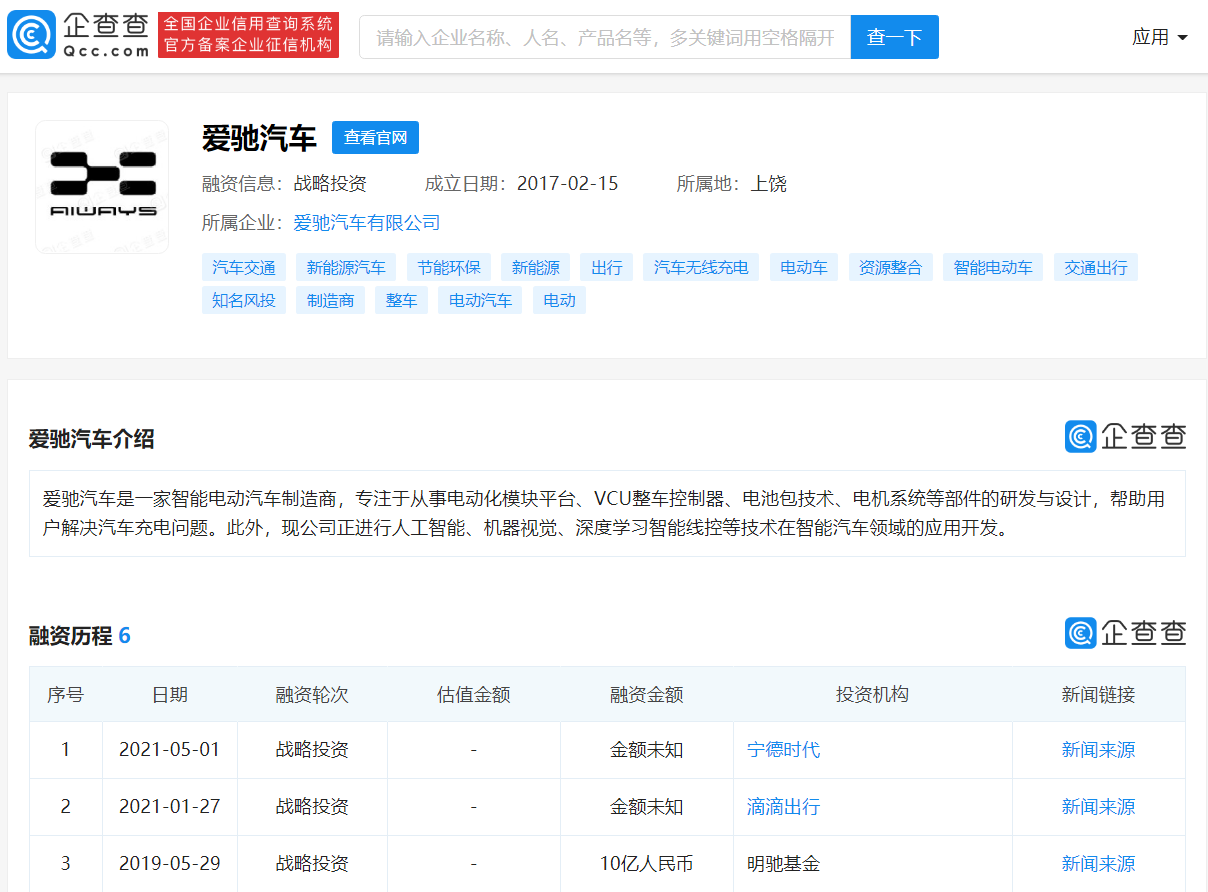
Task: Open 新闻来源 for 2021-05-01 round
Action: pyautogui.click(x=1099, y=750)
